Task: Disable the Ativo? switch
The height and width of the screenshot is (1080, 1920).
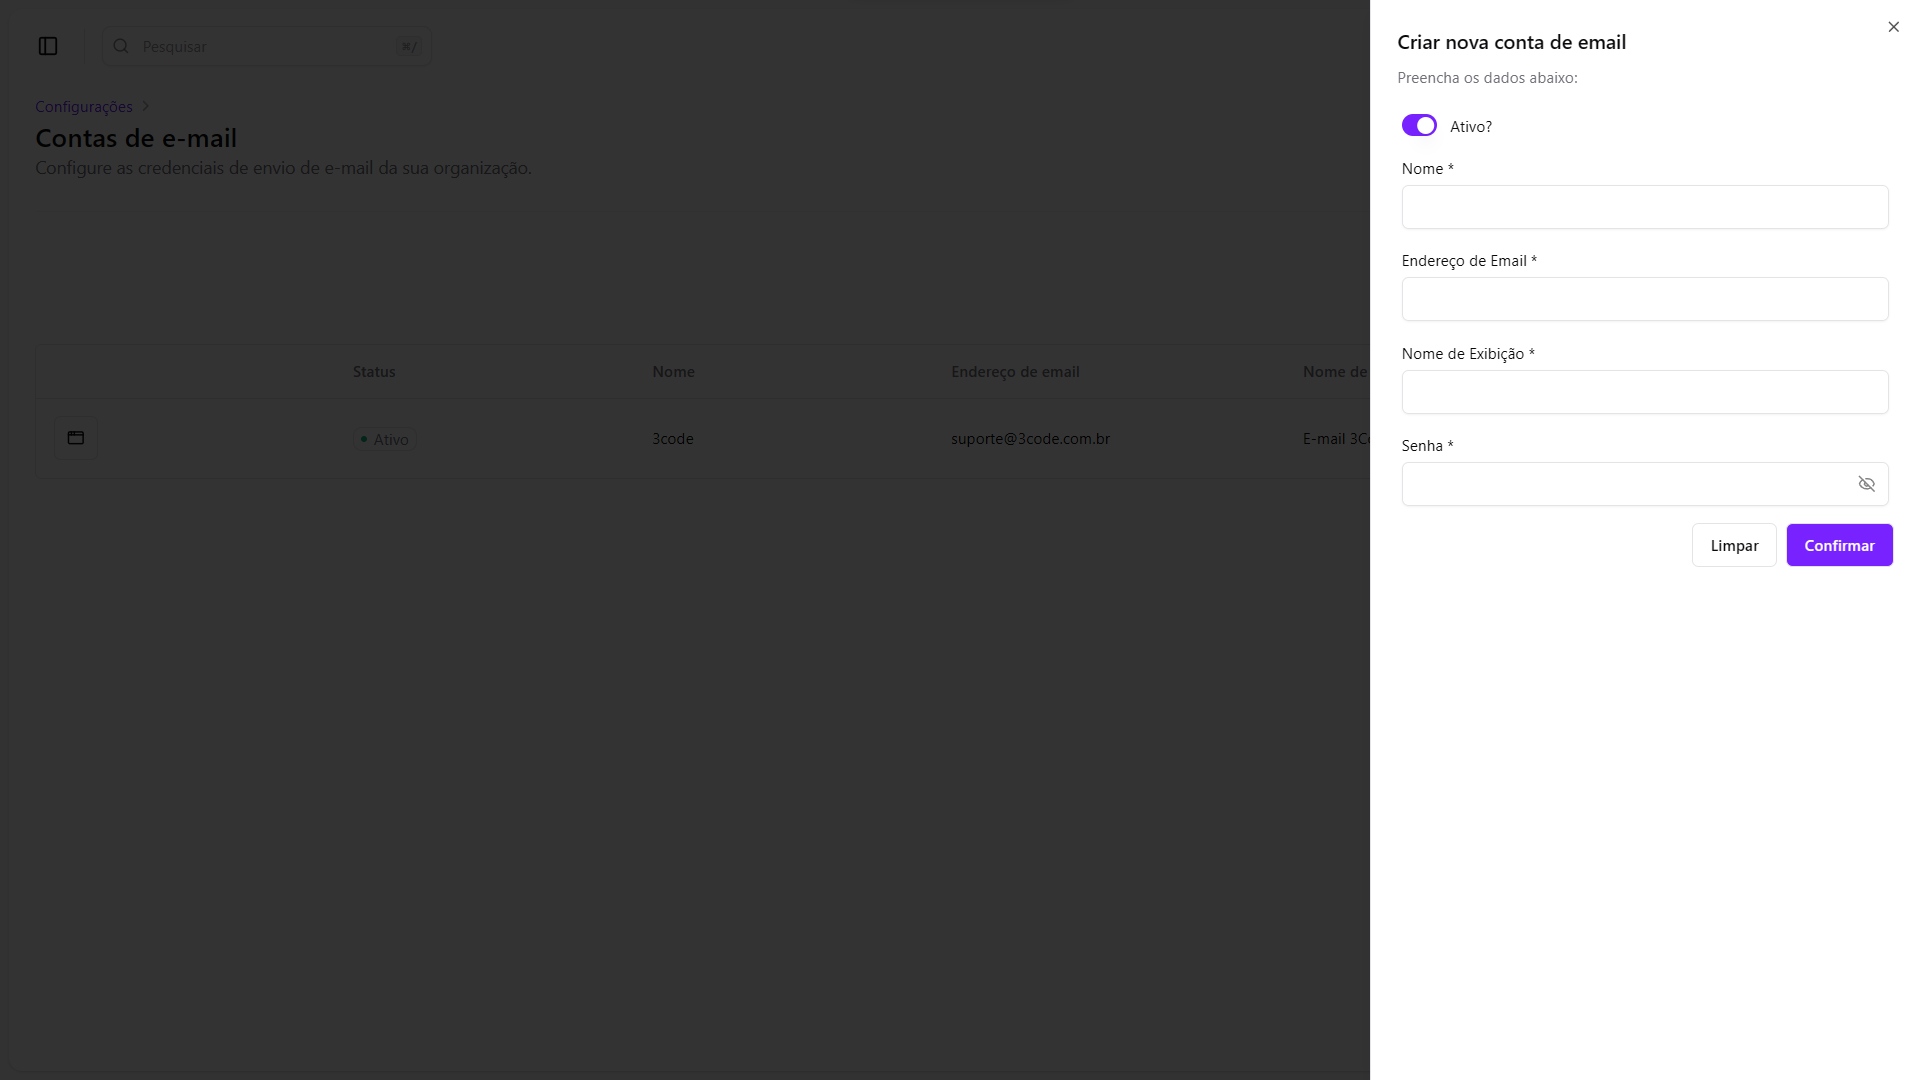Action: (x=1419, y=126)
